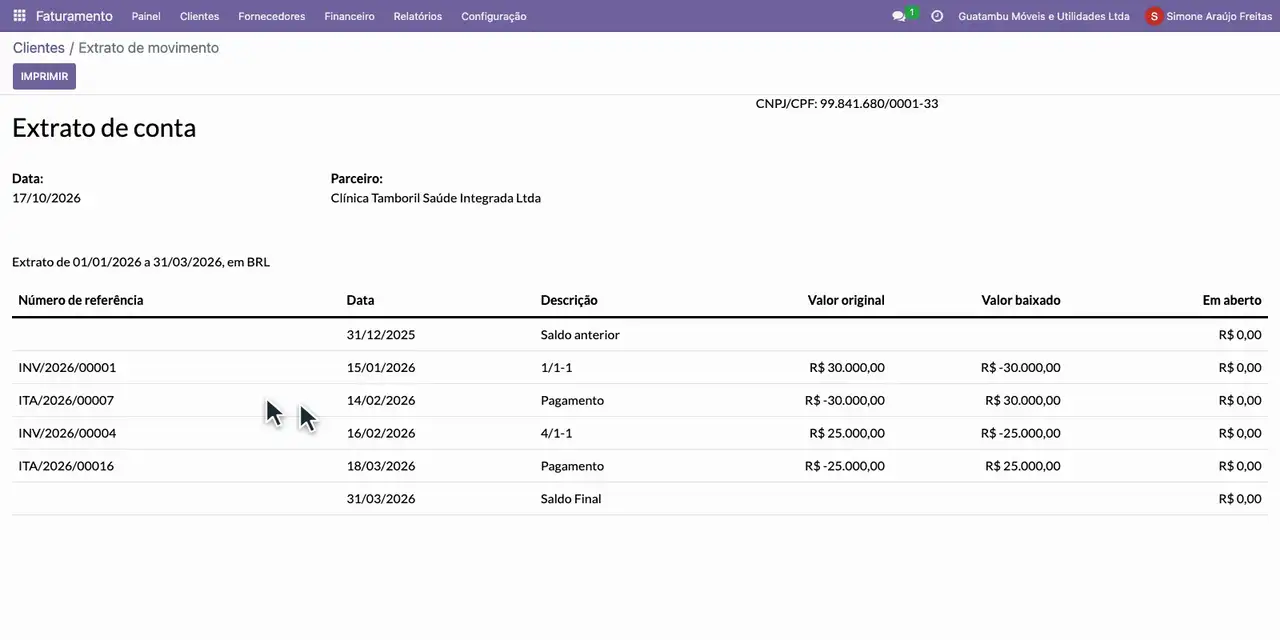
Task: Open invoice INV/2026/00004 reference
Action: pos(67,433)
